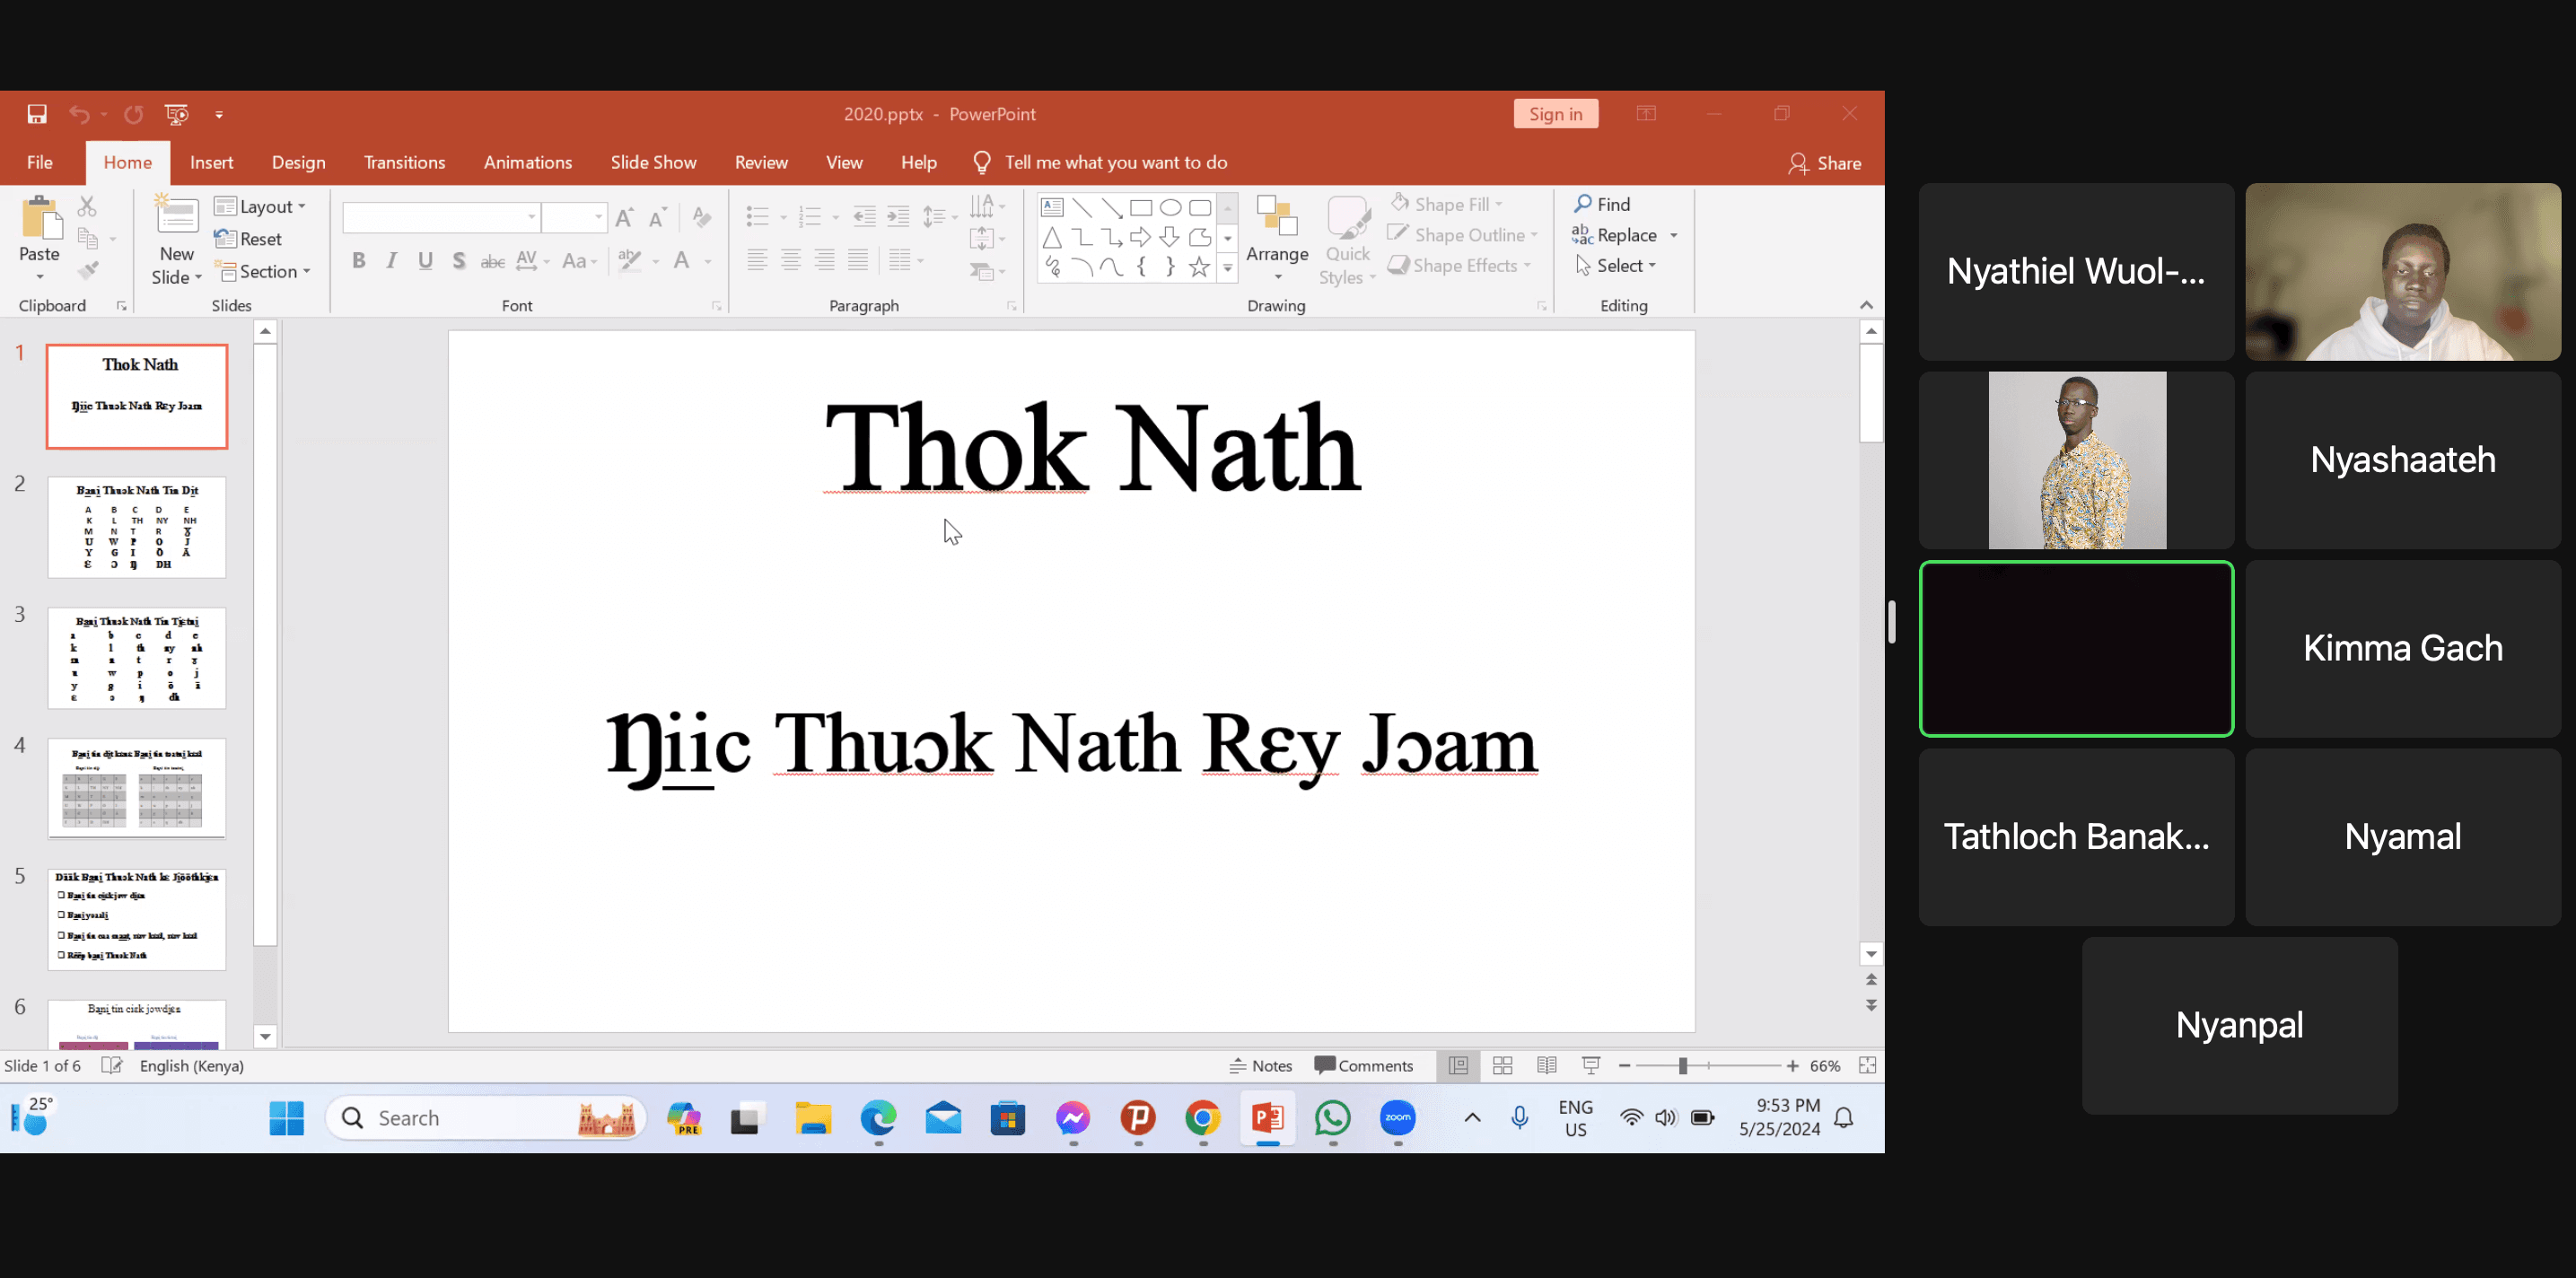Open Reading View from status bar

[1546, 1066]
